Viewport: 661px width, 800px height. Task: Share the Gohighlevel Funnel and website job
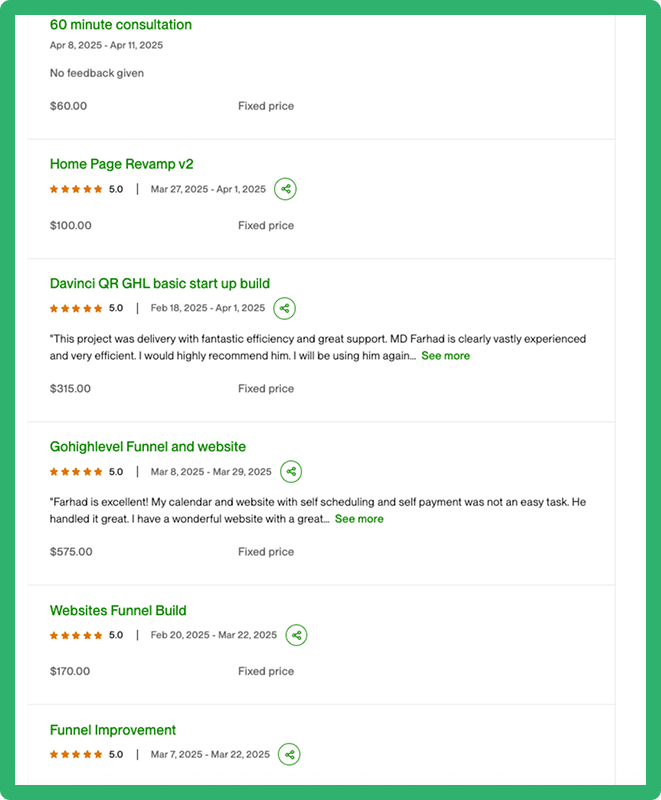tap(290, 472)
